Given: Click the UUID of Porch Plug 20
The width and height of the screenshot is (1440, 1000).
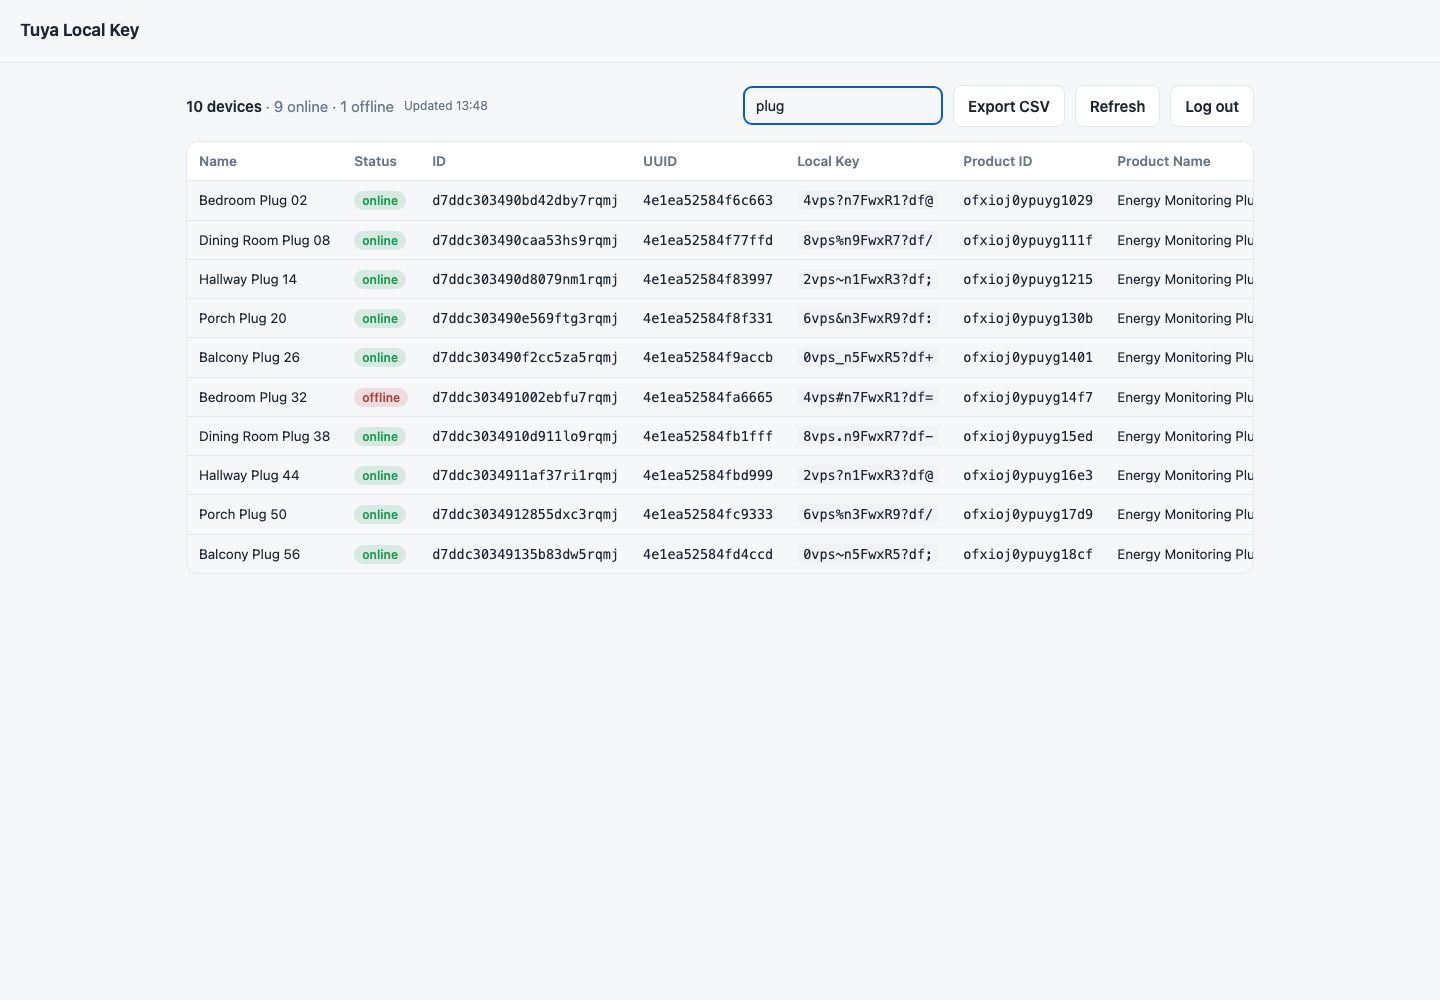Looking at the screenshot, I should (x=708, y=318).
